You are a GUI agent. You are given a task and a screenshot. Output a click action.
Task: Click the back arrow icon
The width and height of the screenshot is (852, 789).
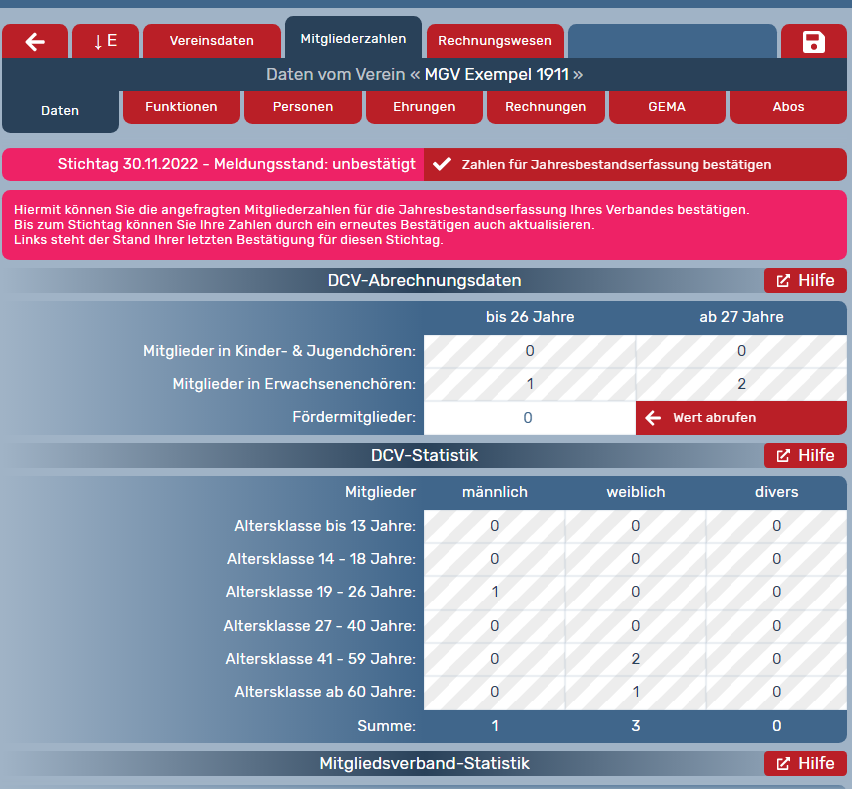[35, 41]
